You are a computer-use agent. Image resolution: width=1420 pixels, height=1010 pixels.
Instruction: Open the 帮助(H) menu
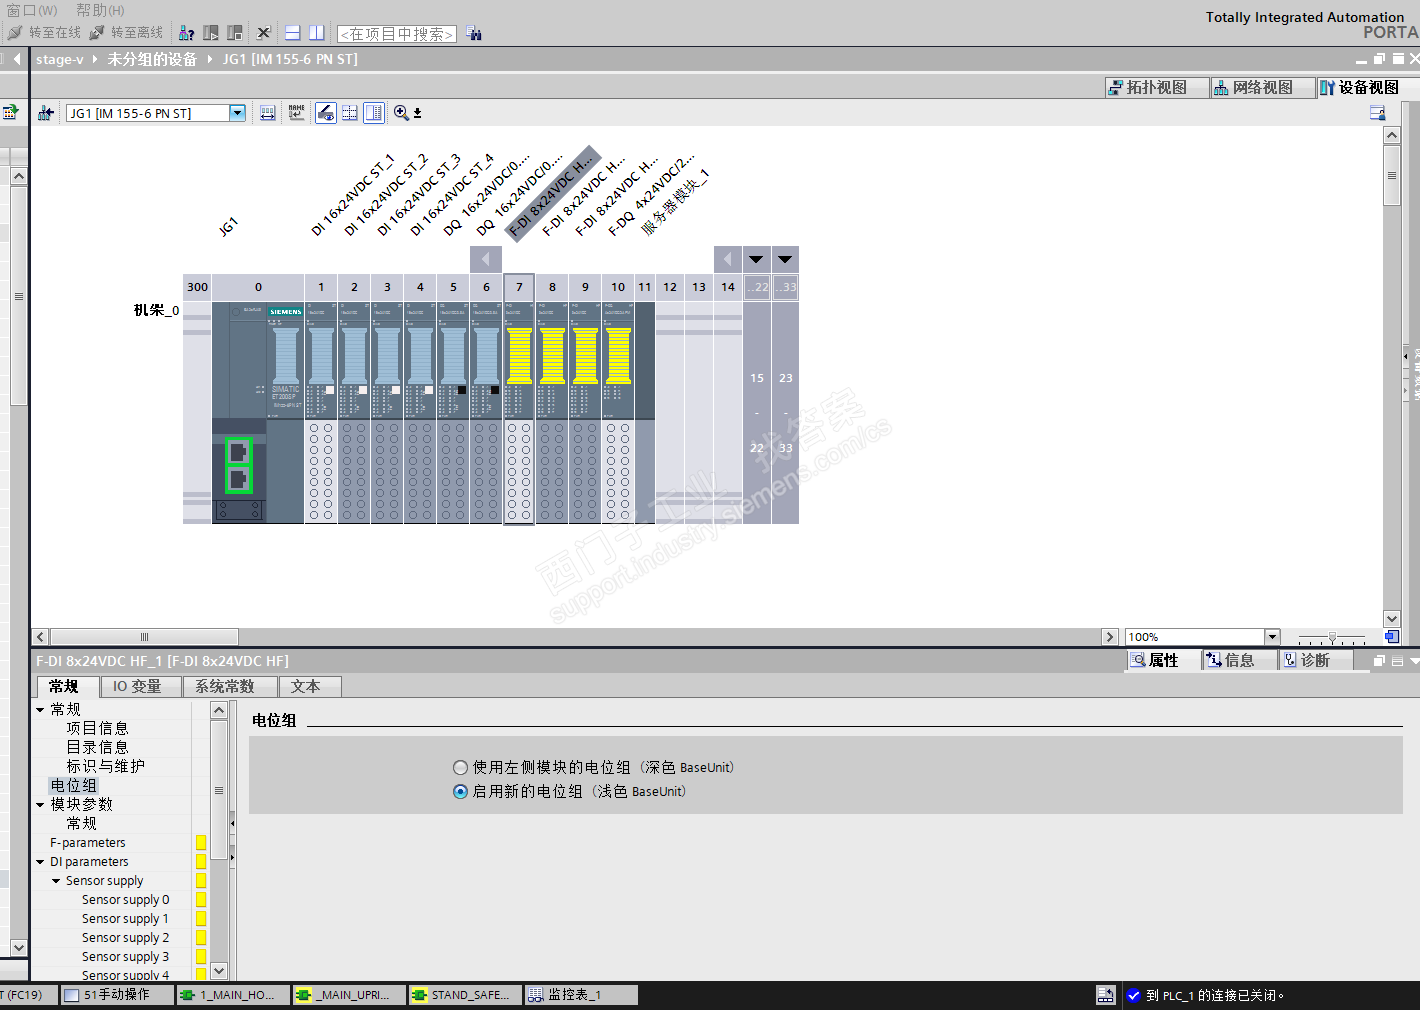coord(100,10)
